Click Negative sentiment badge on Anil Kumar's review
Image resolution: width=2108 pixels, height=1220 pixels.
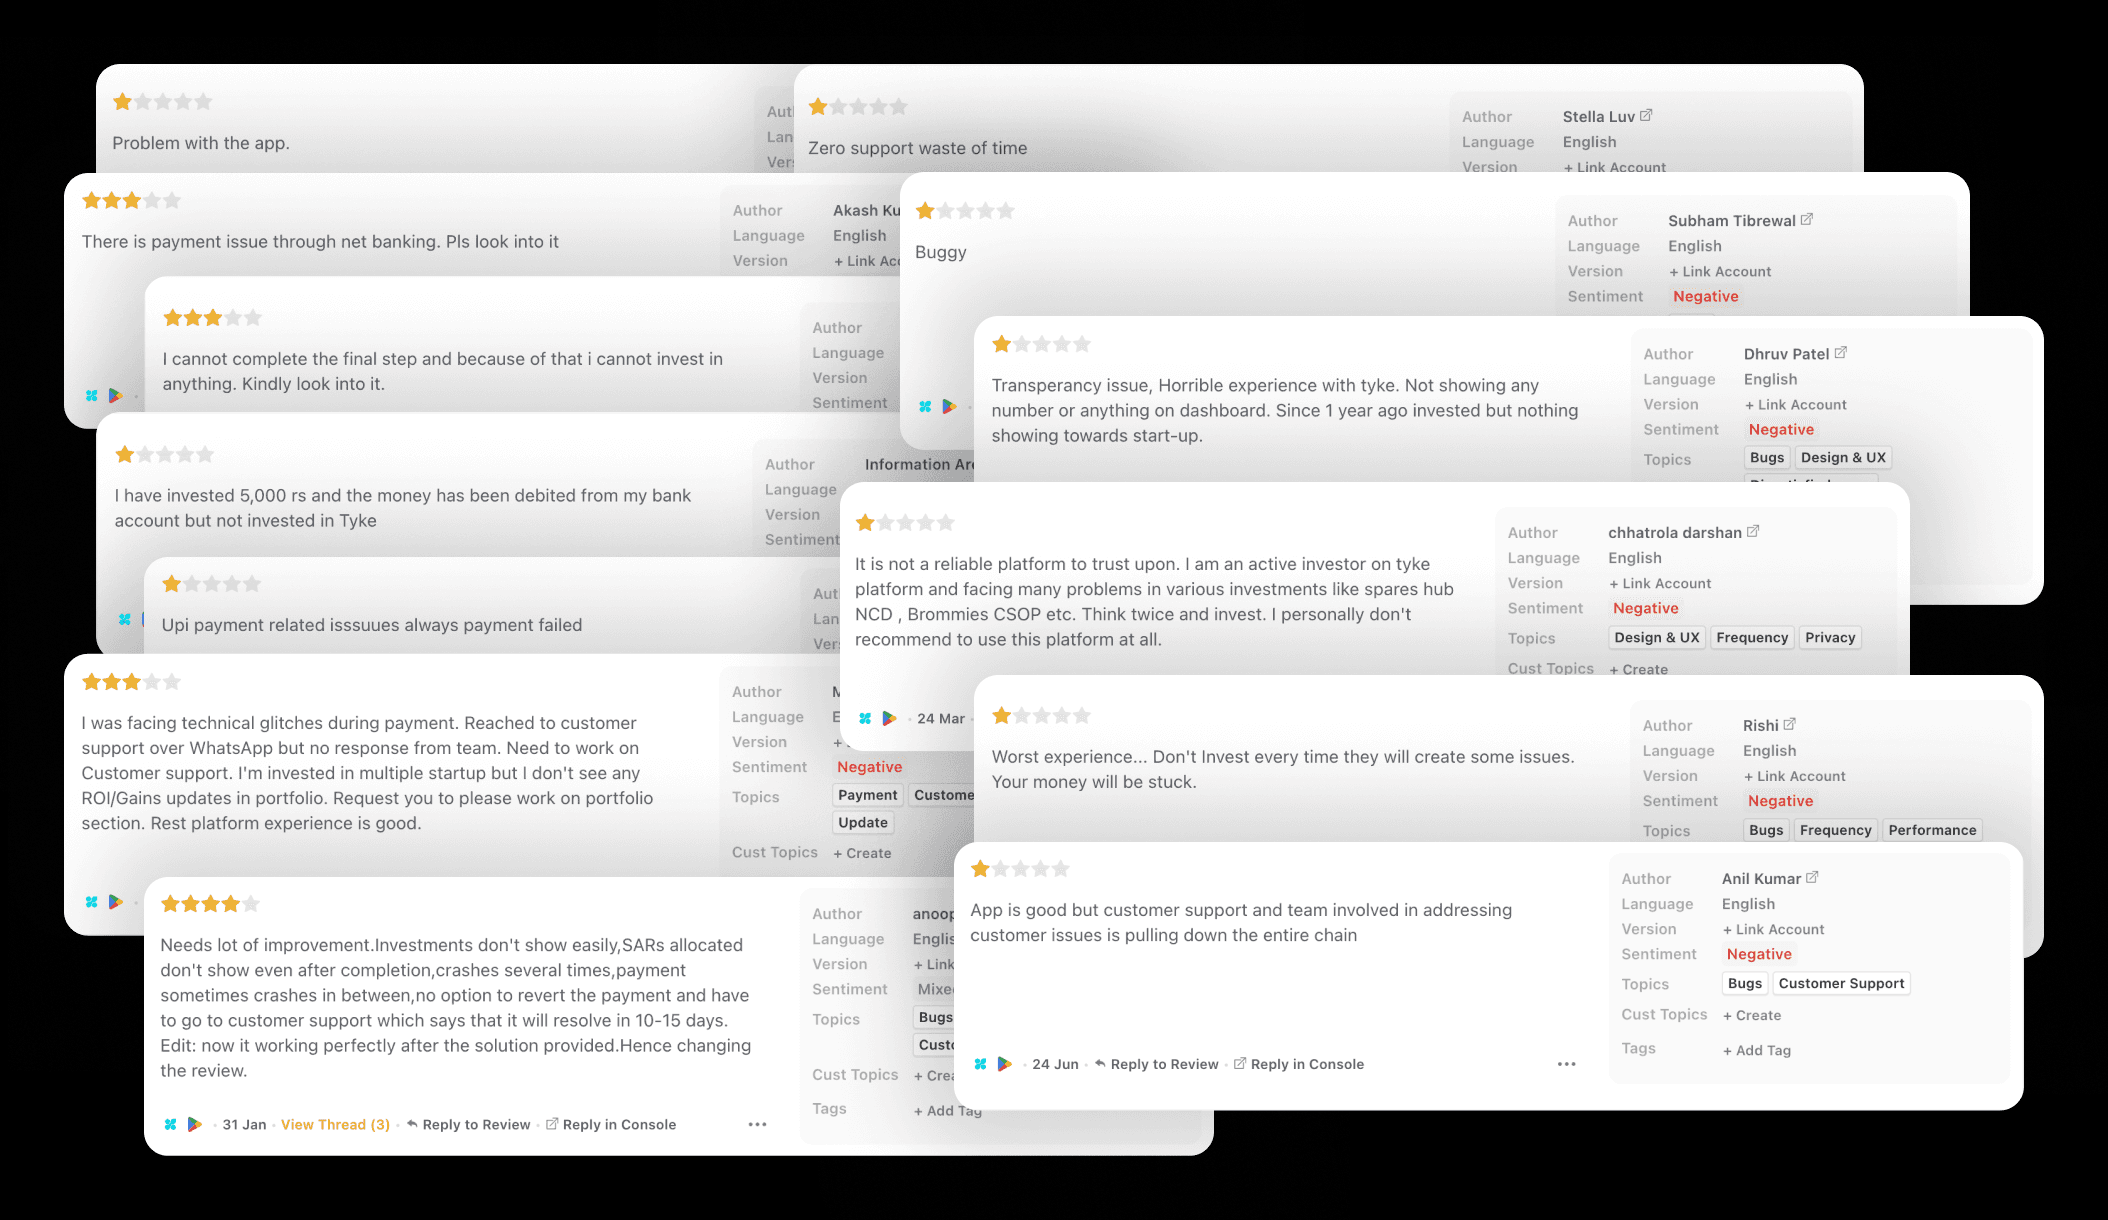(1759, 954)
